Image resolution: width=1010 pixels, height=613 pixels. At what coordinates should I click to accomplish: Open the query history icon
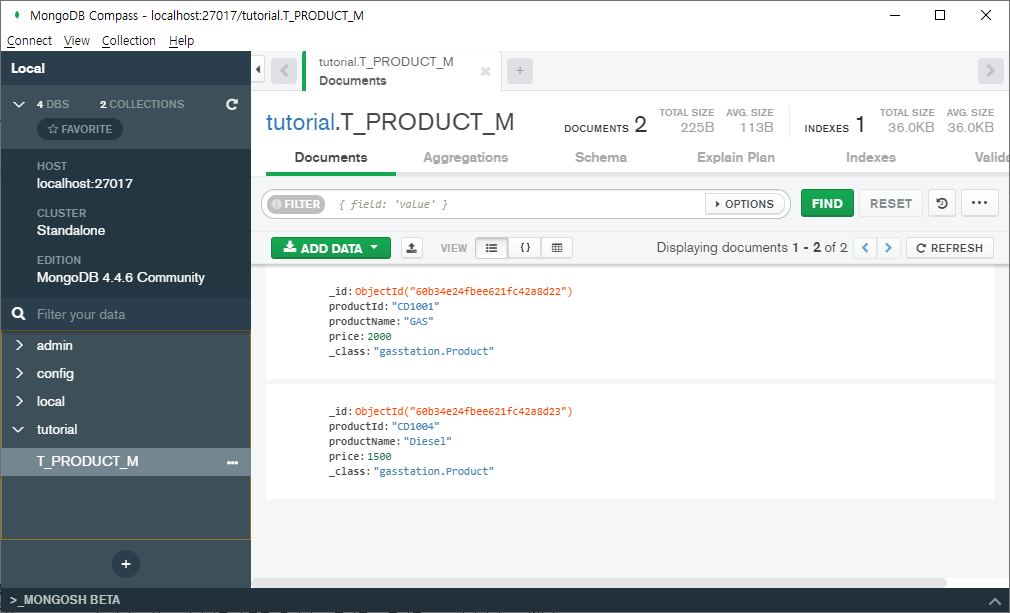point(941,203)
